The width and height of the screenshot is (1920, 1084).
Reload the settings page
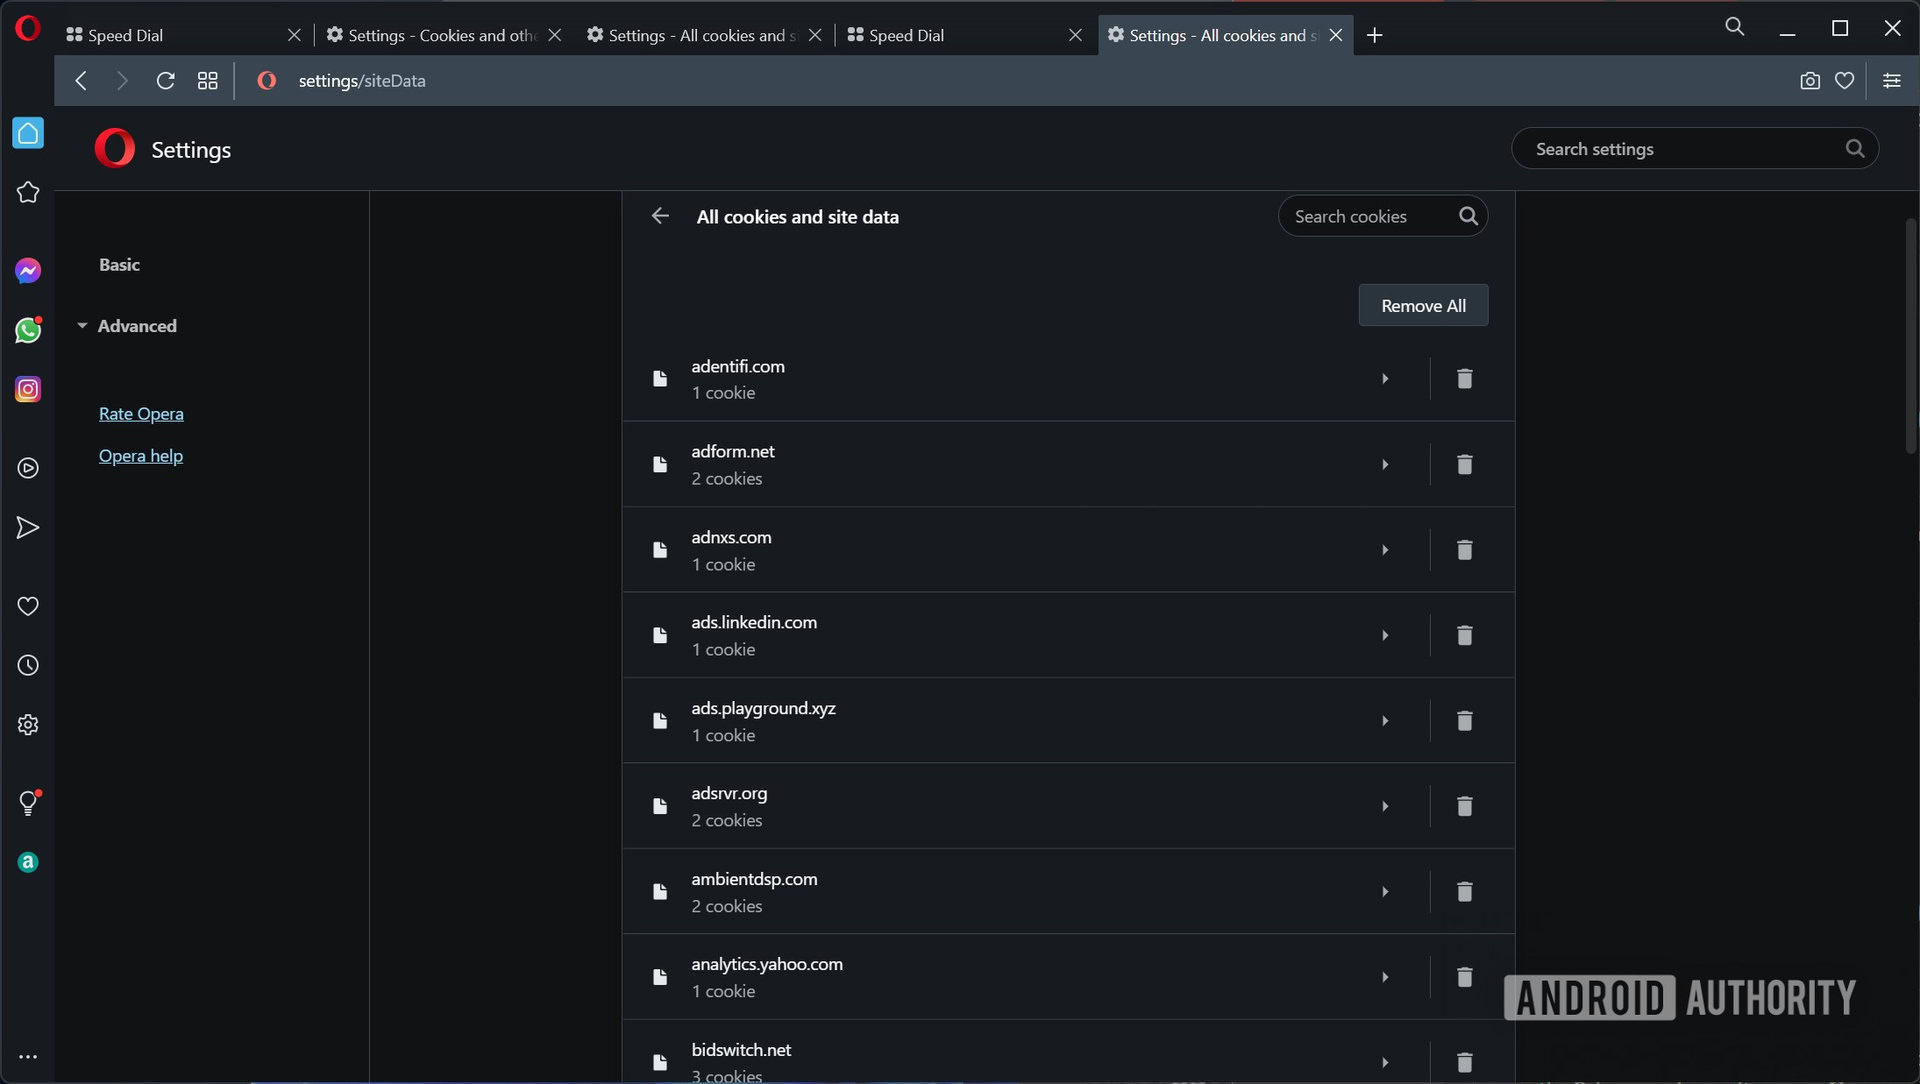[166, 81]
